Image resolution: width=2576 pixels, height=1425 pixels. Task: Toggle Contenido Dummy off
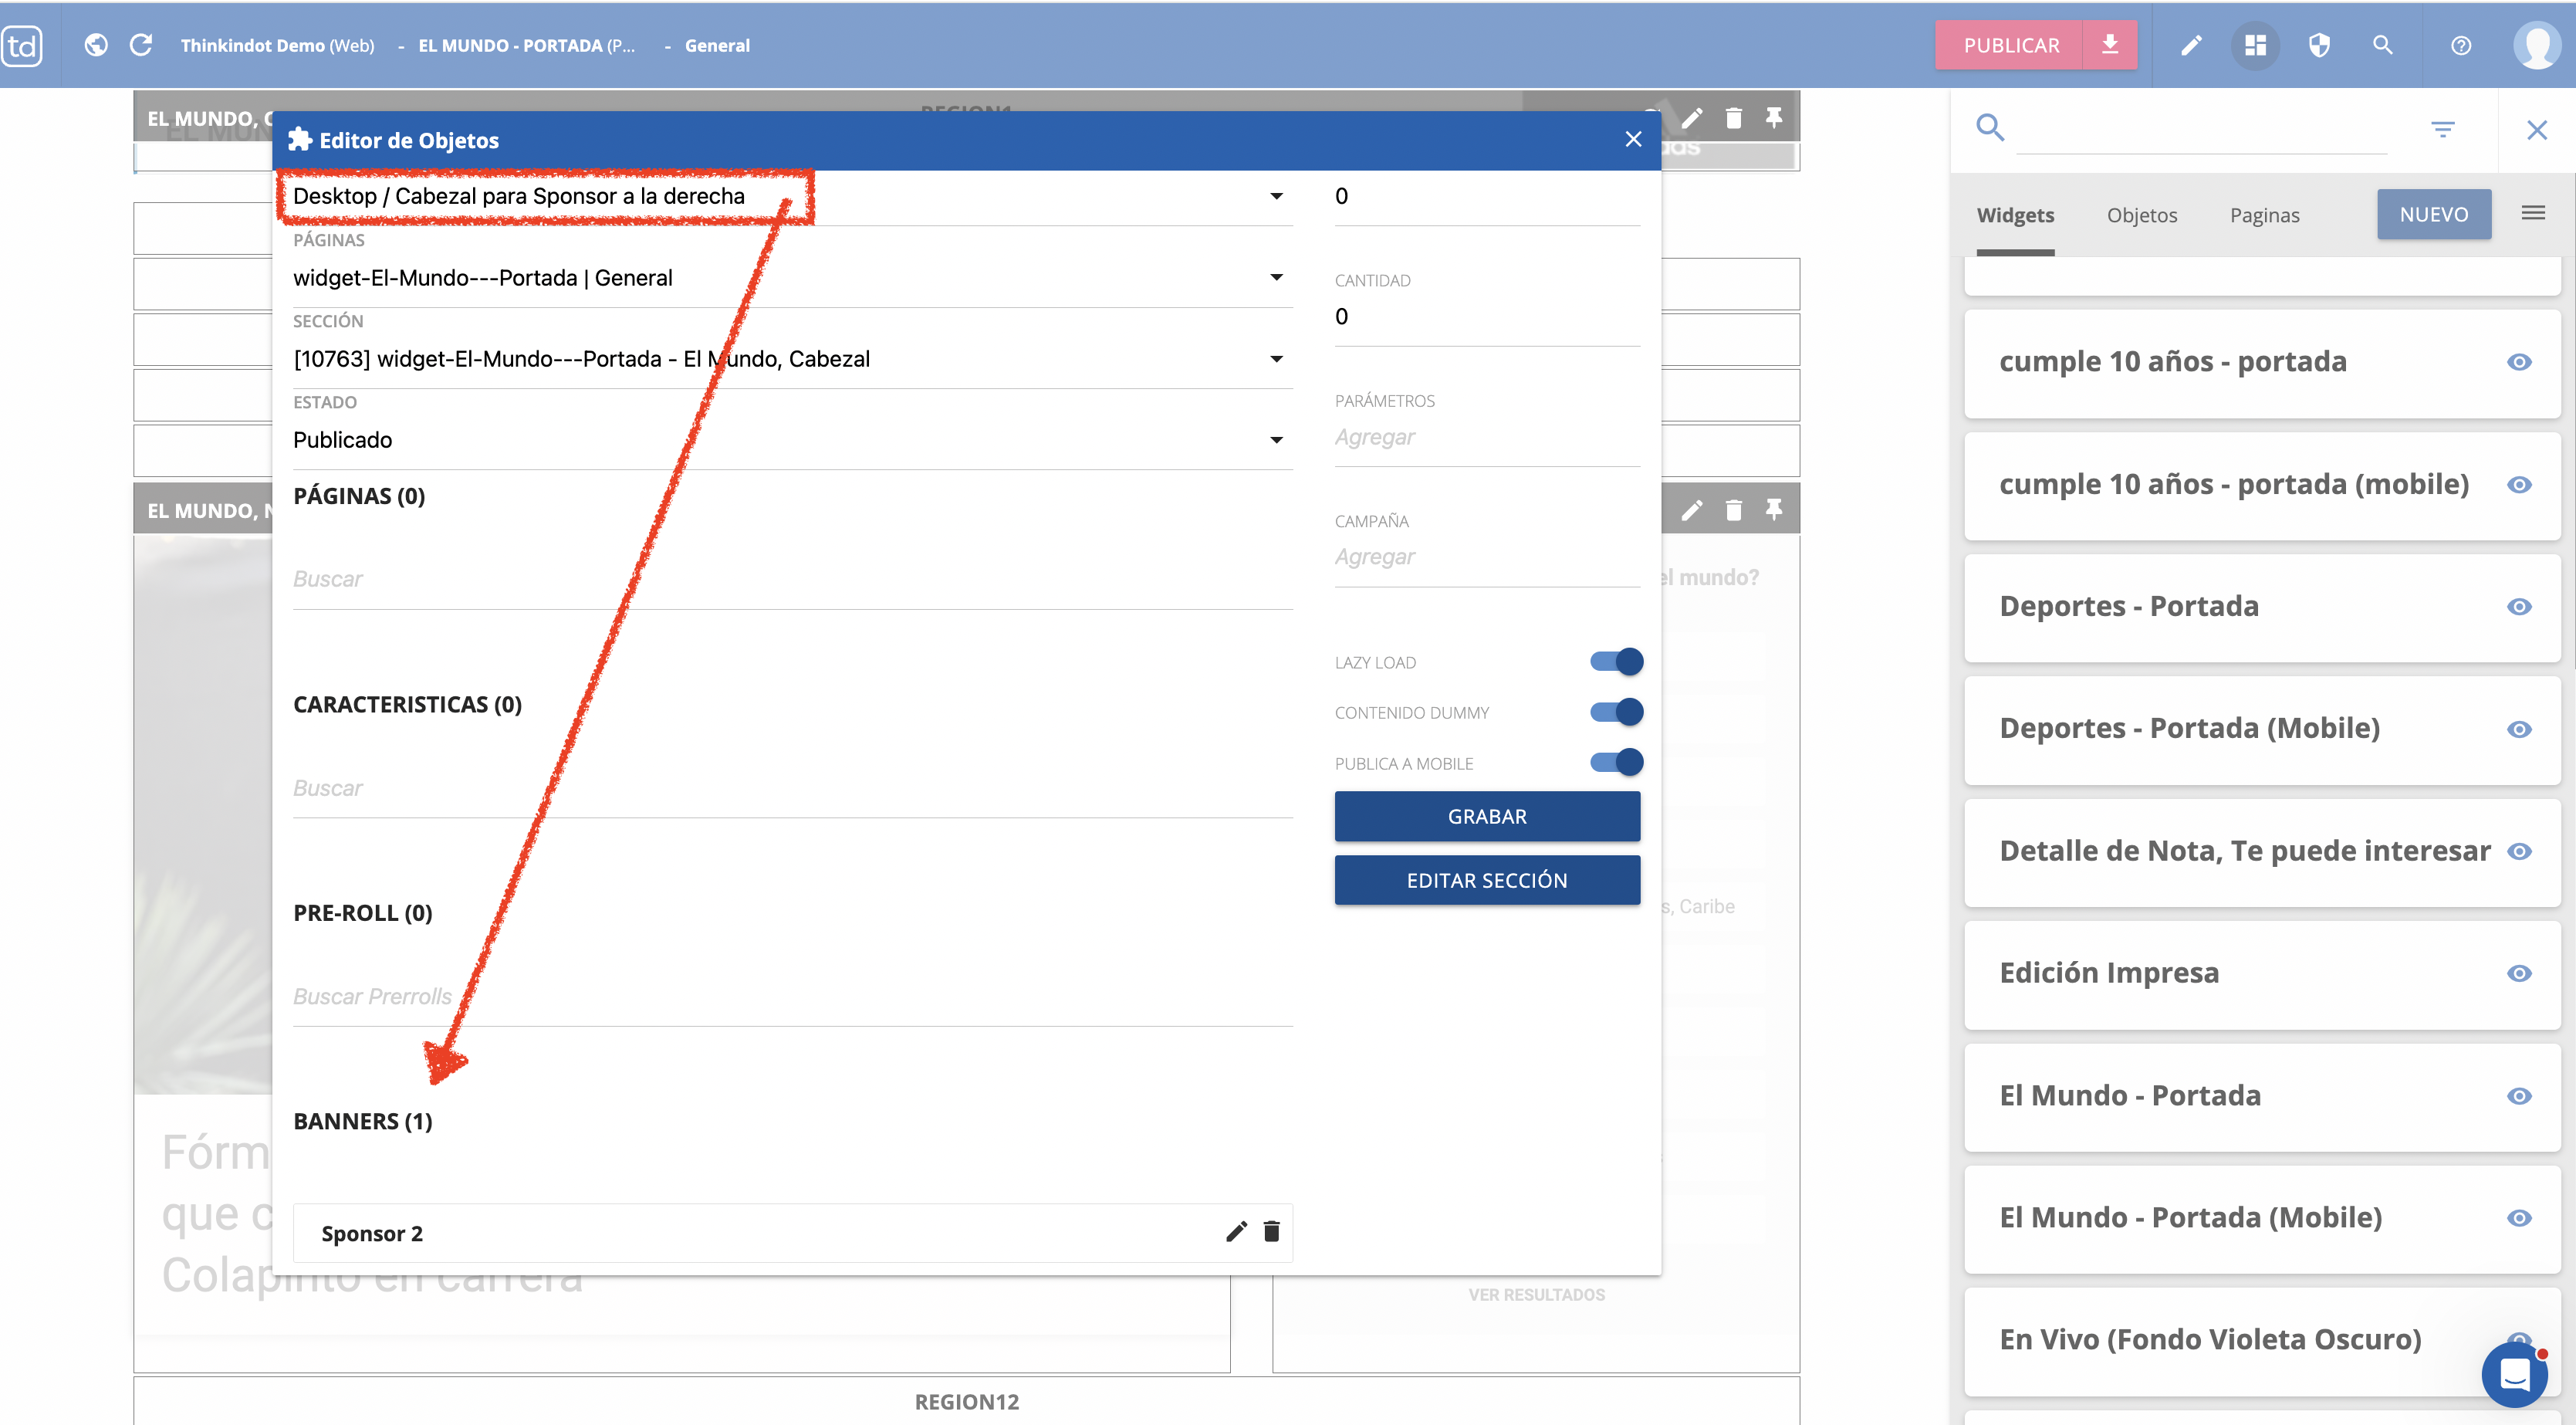(x=1616, y=712)
